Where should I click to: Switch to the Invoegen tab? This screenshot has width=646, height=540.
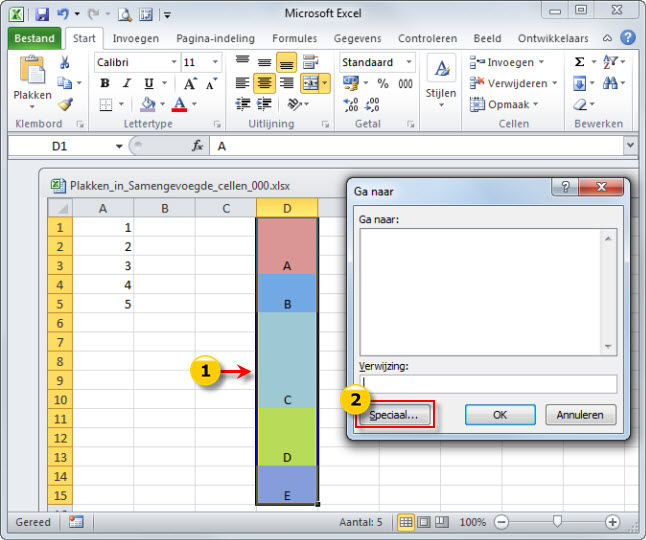click(x=136, y=38)
